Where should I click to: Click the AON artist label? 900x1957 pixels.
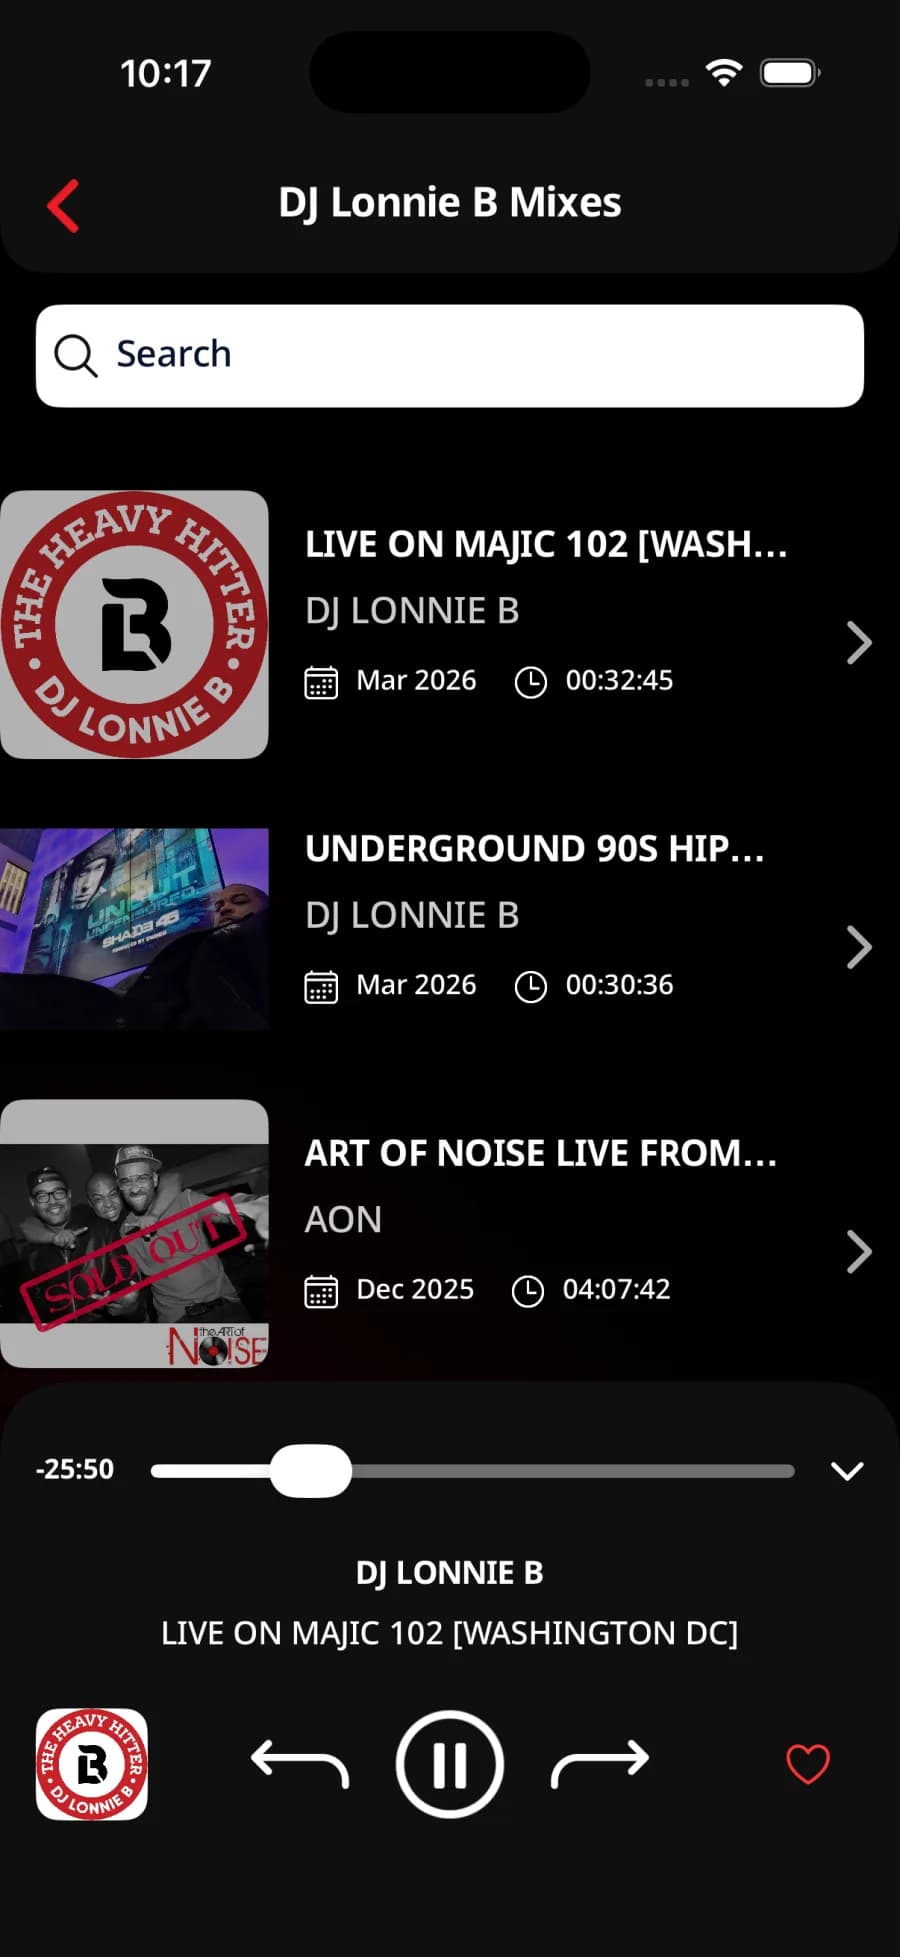(343, 1219)
